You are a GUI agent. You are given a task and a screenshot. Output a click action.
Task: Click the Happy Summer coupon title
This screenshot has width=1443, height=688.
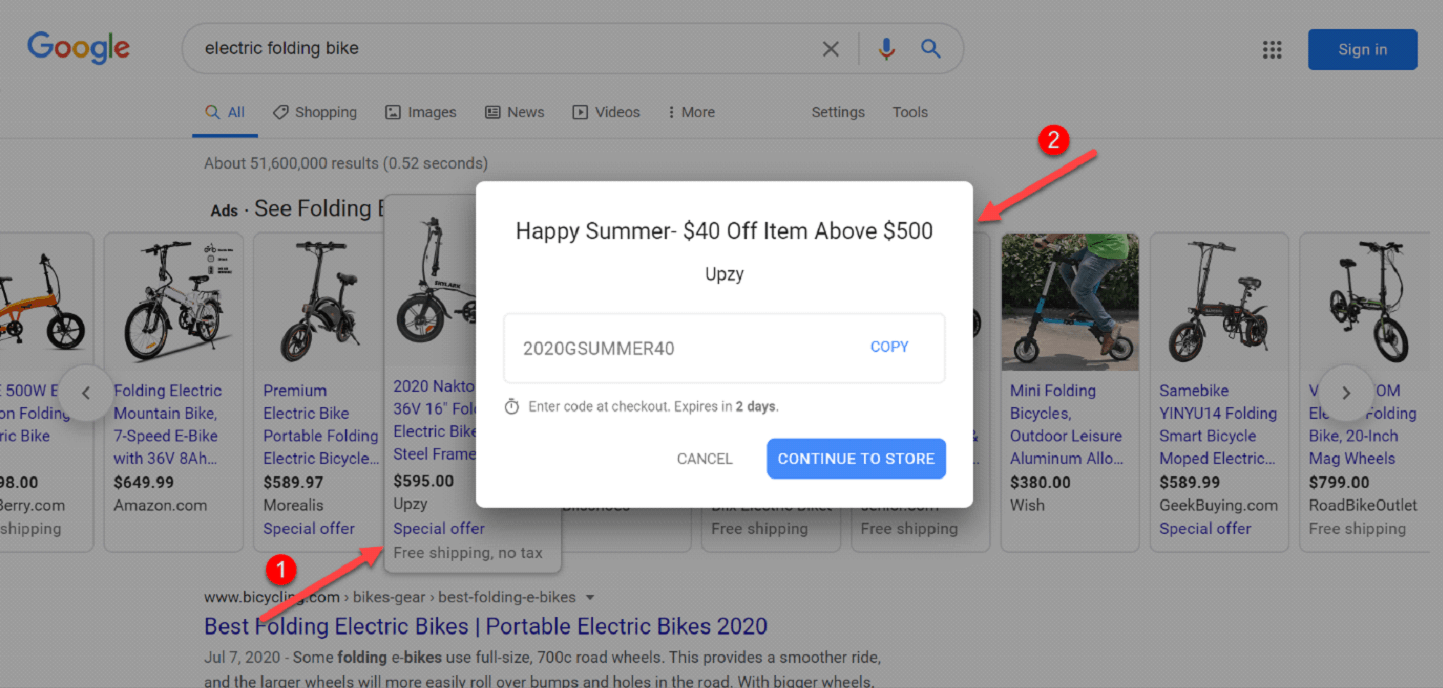724,231
